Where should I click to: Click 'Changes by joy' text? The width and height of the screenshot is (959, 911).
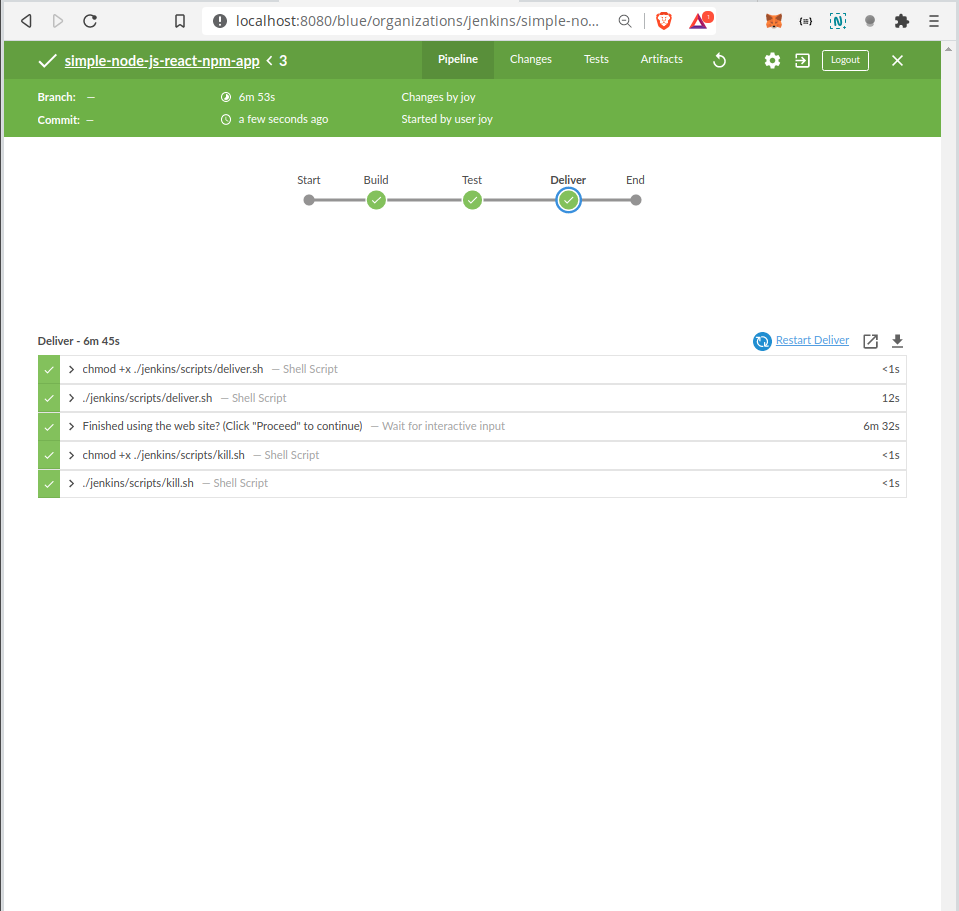point(438,97)
